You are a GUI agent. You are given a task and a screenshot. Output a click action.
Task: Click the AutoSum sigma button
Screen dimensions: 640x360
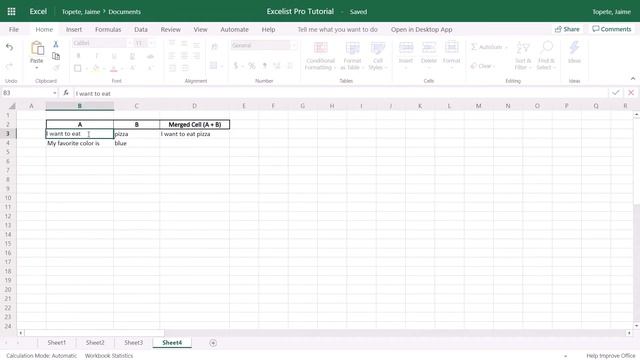(488, 47)
